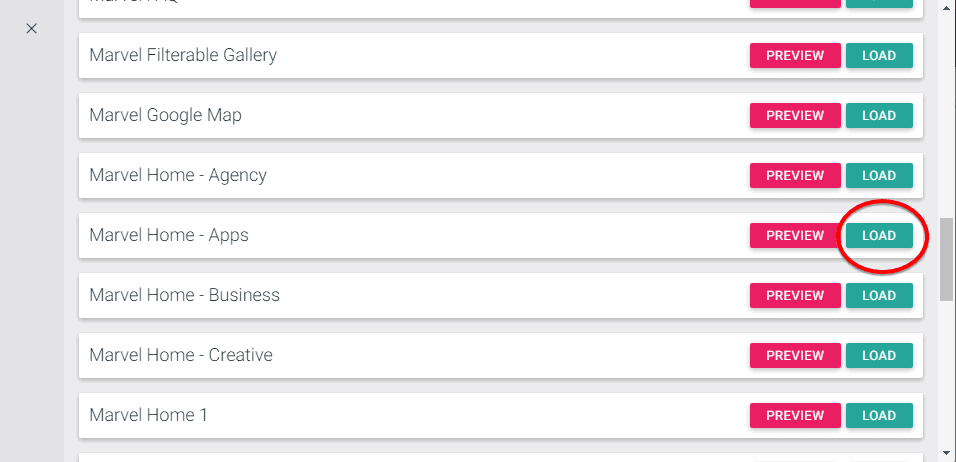Load the Marvel Home - Apps template
The image size is (956, 462).
click(x=879, y=236)
